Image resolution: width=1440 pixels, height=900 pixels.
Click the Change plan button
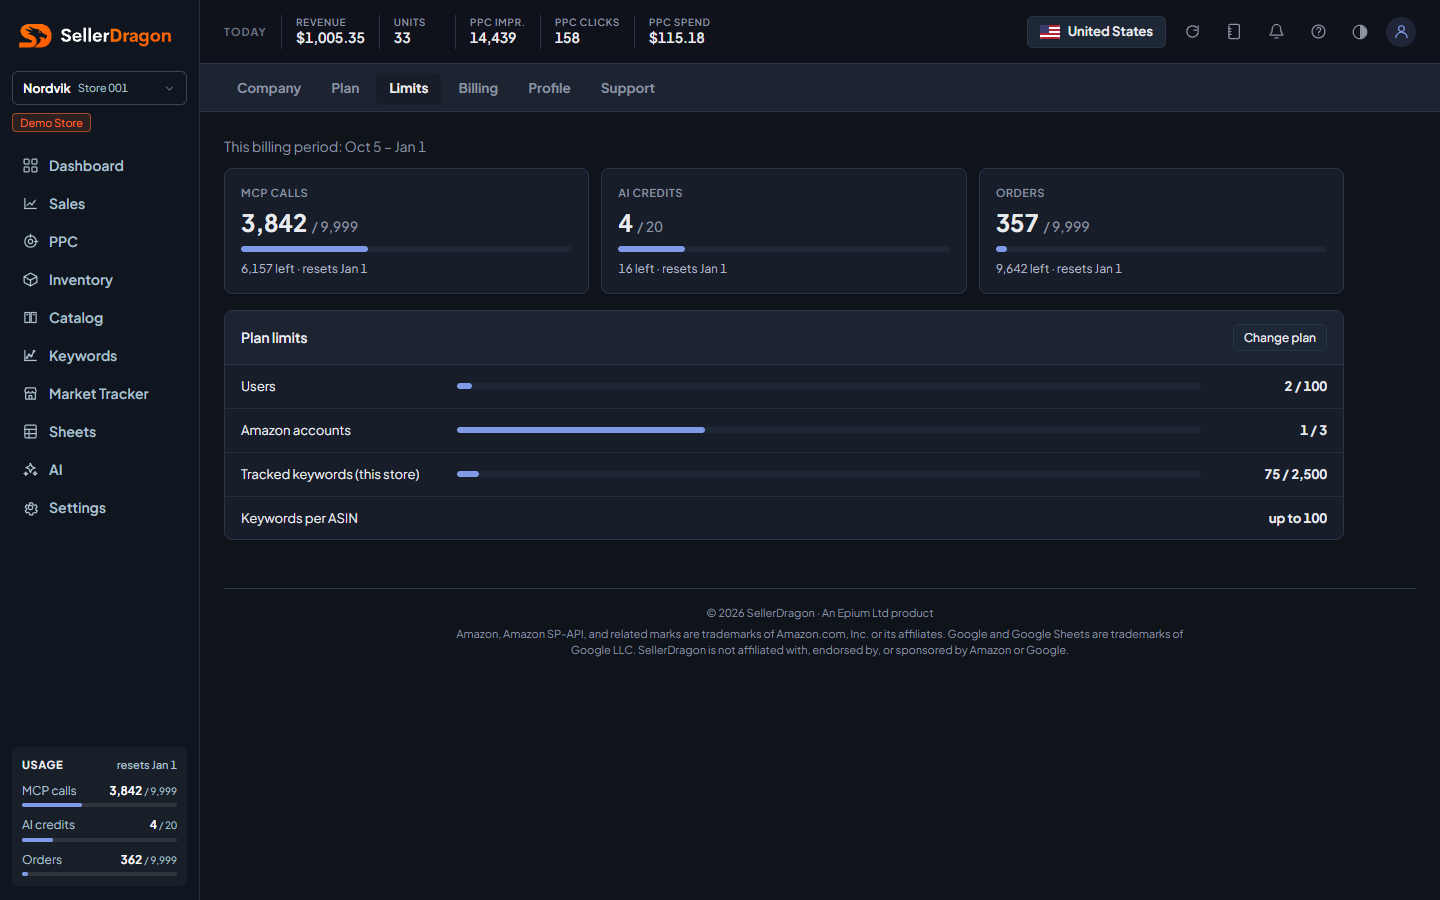1280,338
